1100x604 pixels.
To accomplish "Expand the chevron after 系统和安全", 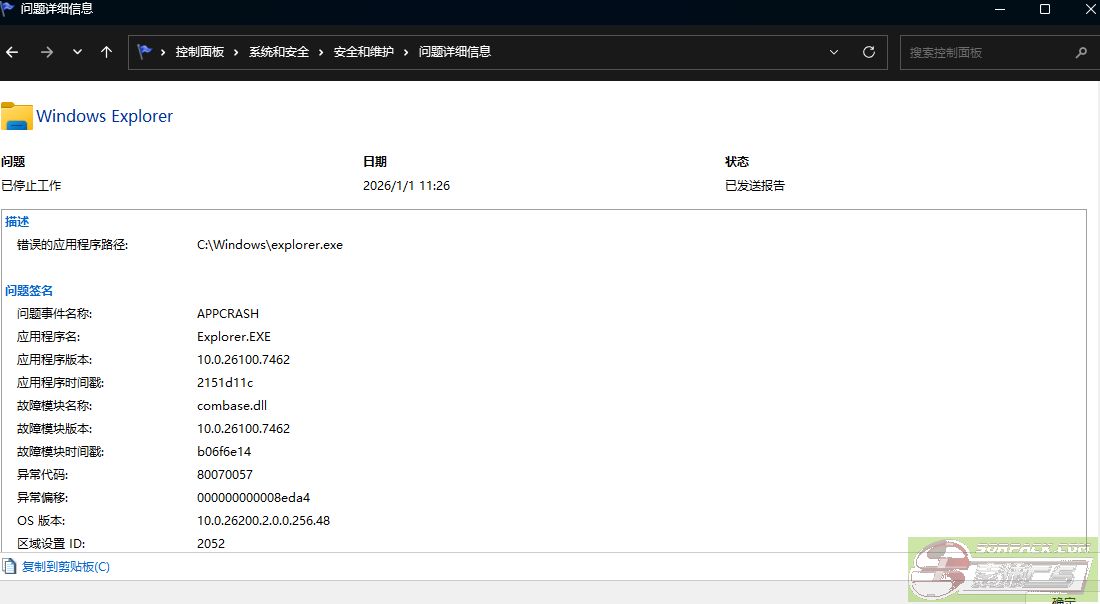I will (x=322, y=52).
